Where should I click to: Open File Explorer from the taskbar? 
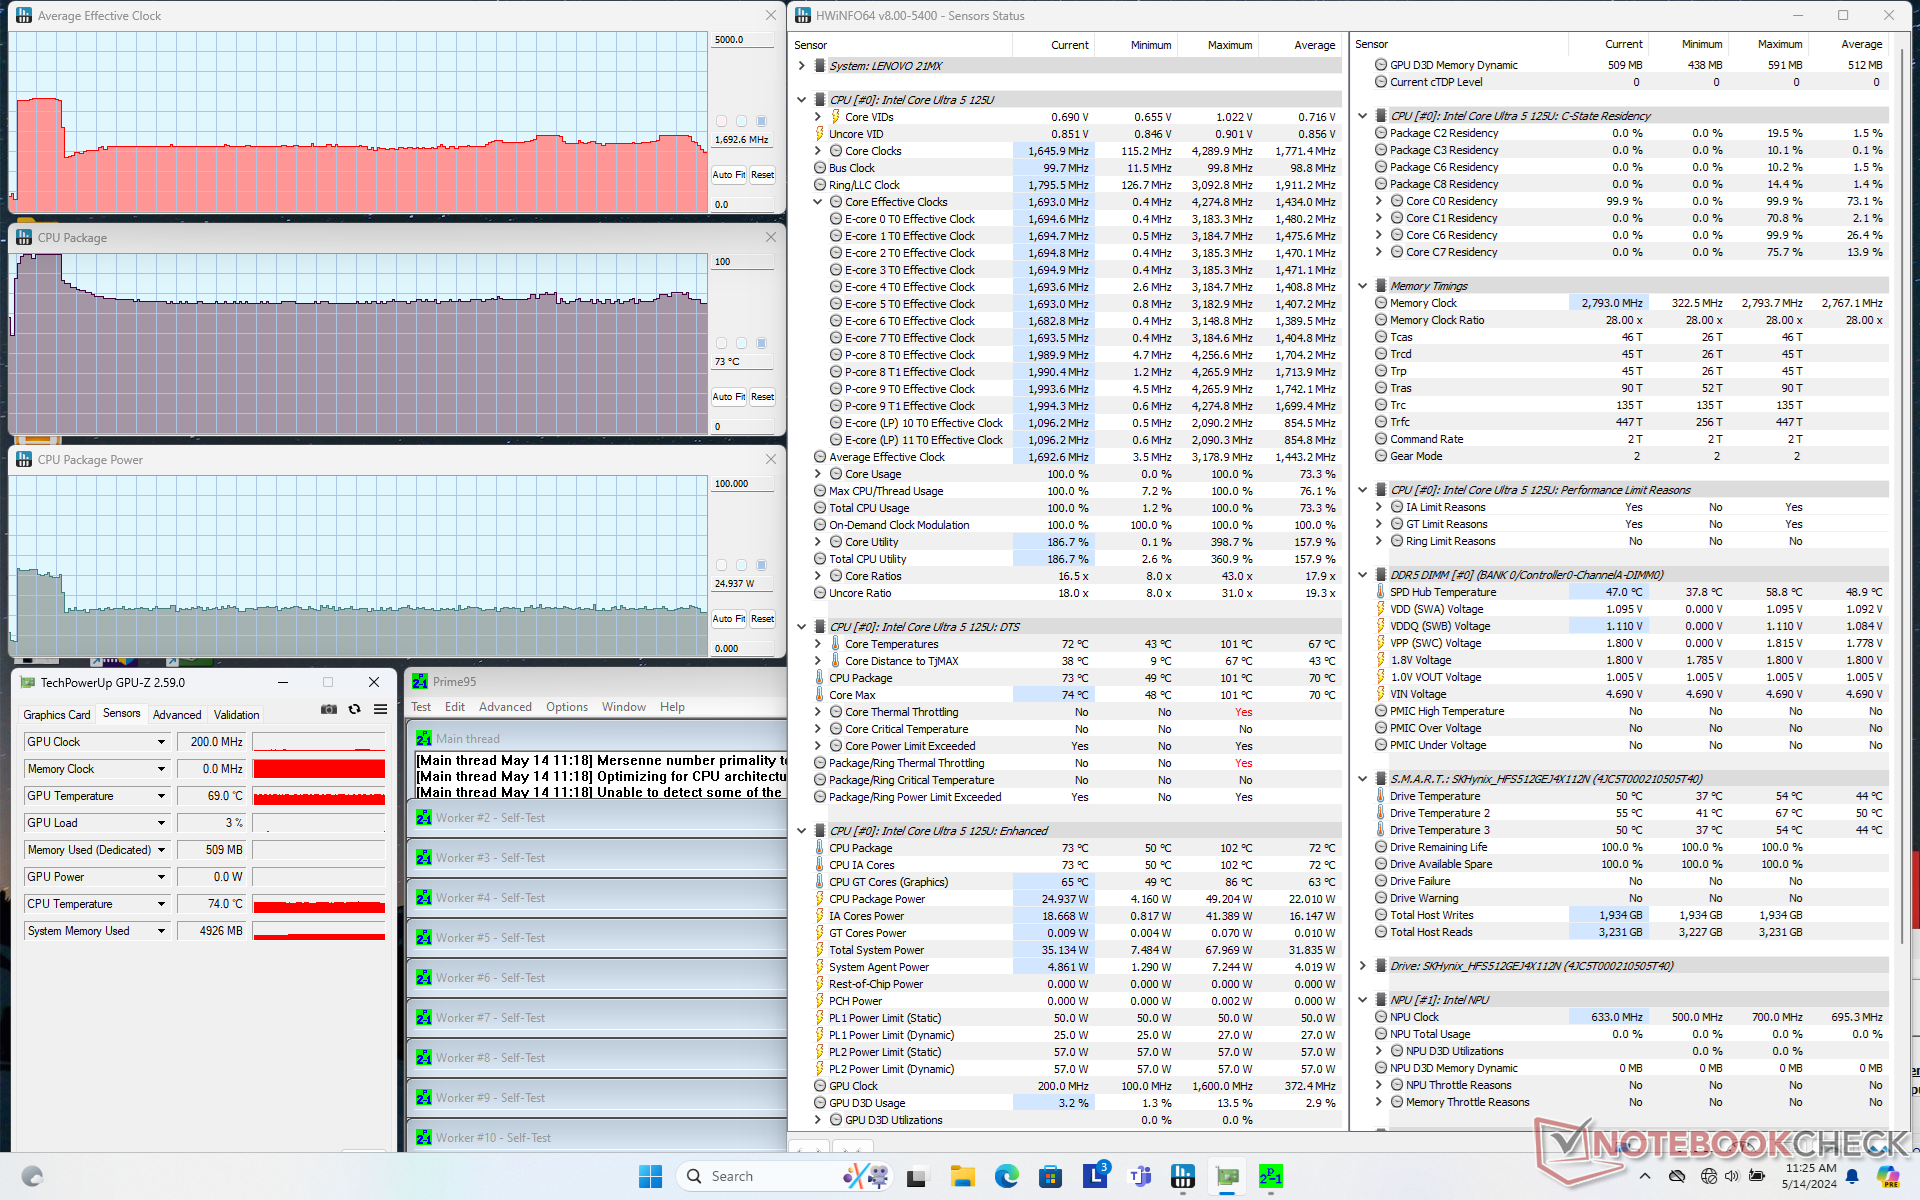[x=962, y=1176]
